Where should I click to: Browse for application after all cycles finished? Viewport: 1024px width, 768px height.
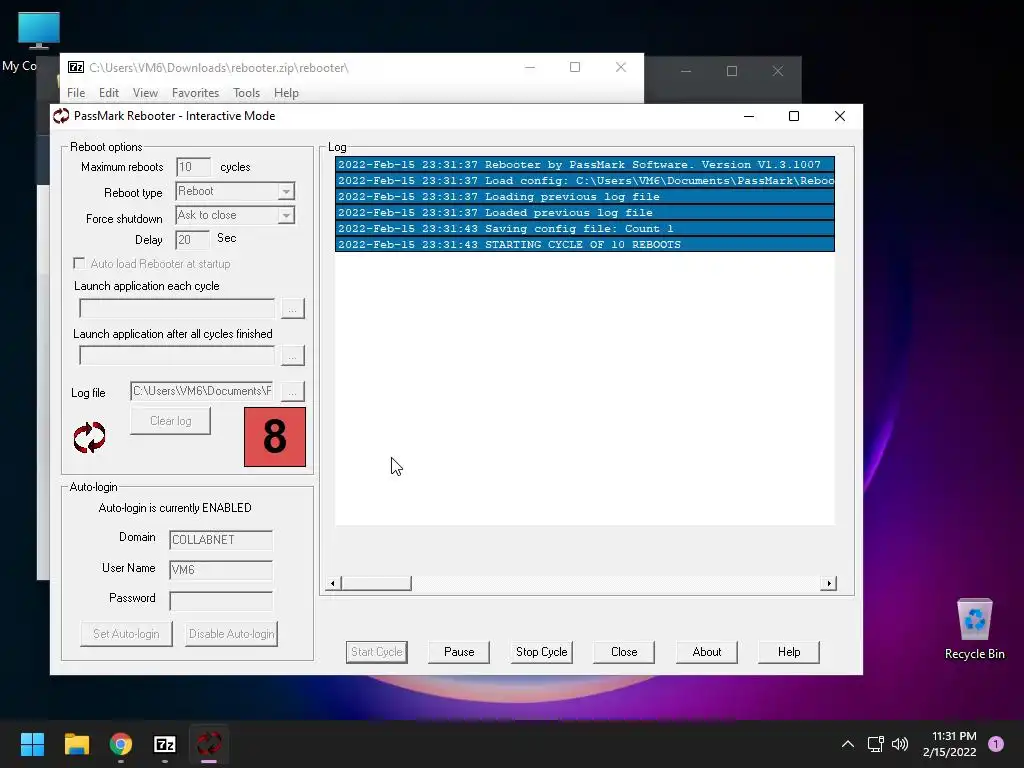(293, 356)
